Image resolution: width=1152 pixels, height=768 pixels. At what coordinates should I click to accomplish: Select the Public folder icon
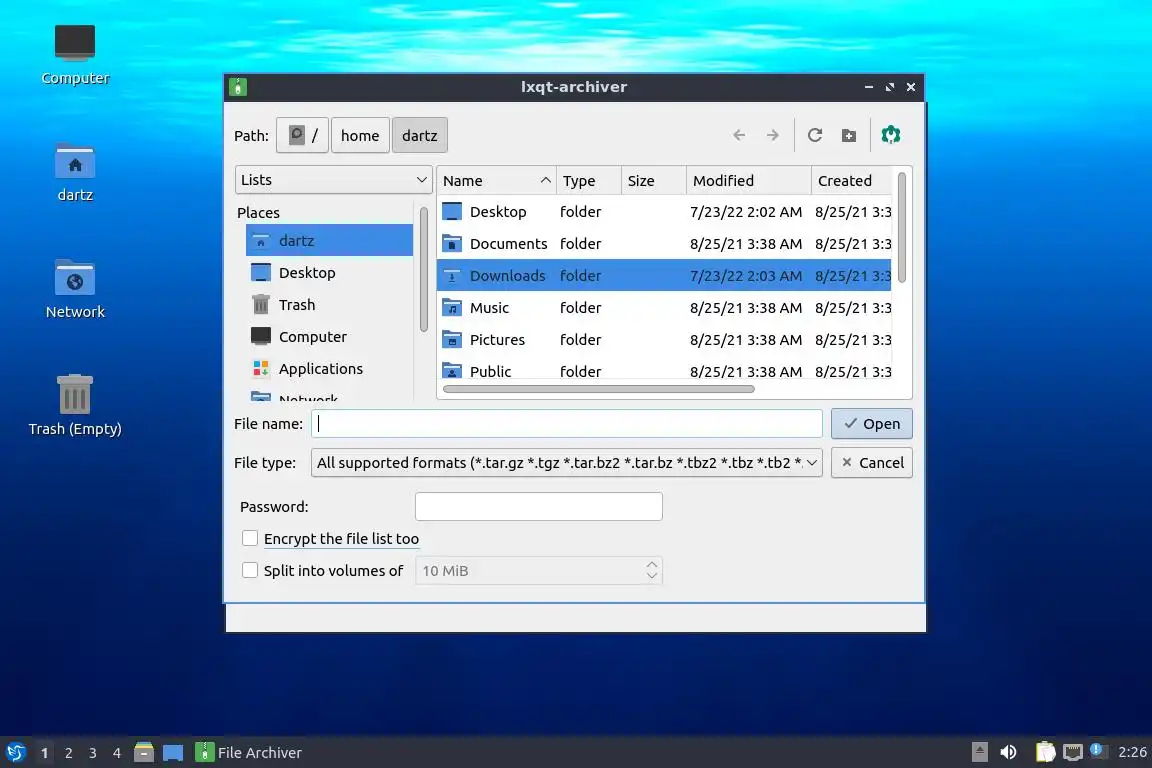(452, 370)
